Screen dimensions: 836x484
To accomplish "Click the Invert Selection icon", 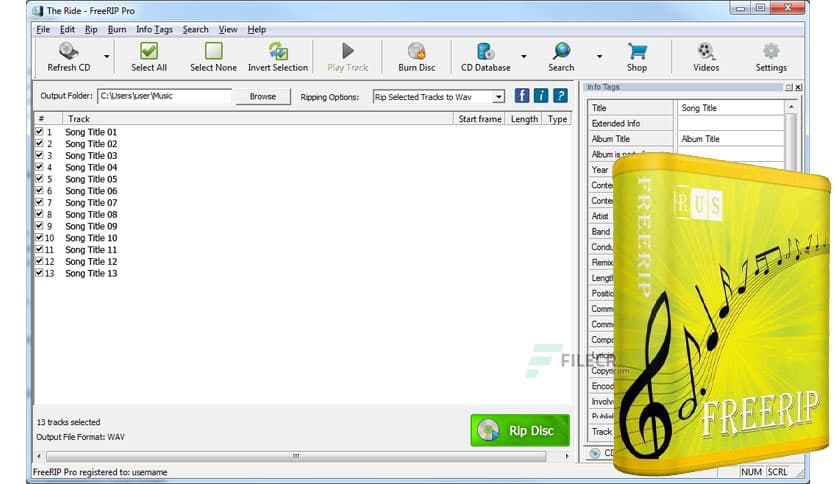I will 278,51.
